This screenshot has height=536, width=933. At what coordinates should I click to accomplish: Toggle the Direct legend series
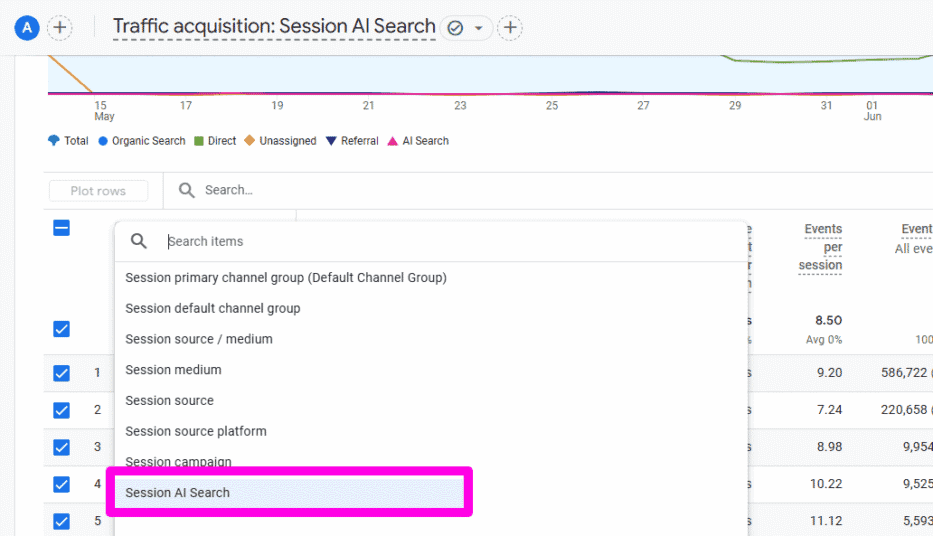(x=215, y=141)
